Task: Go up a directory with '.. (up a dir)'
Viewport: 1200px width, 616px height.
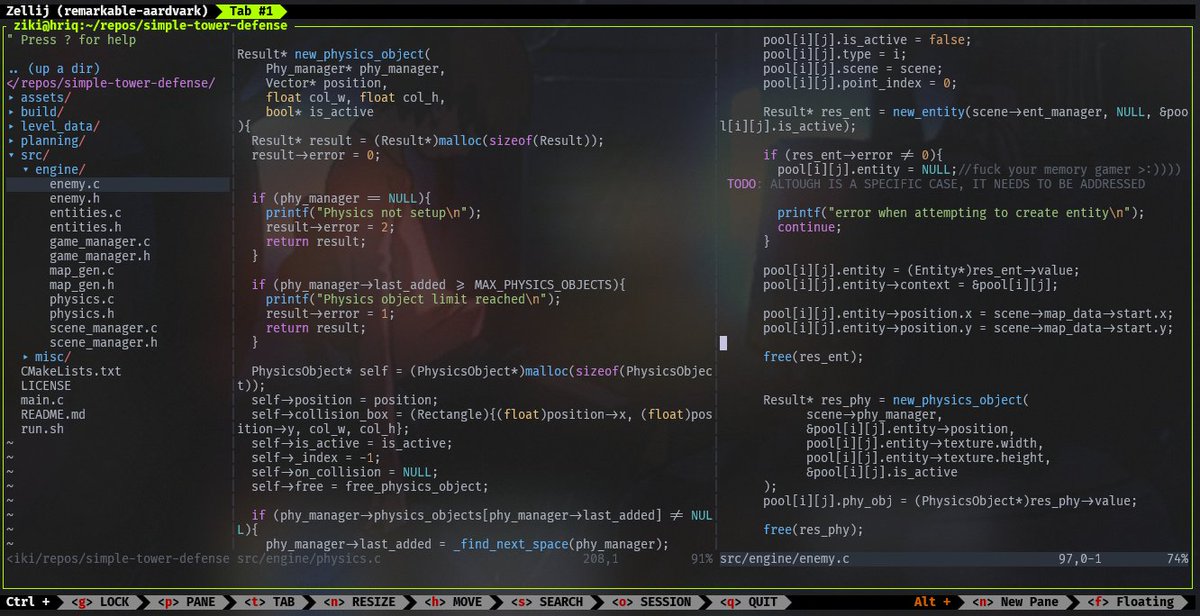Action: (x=53, y=69)
